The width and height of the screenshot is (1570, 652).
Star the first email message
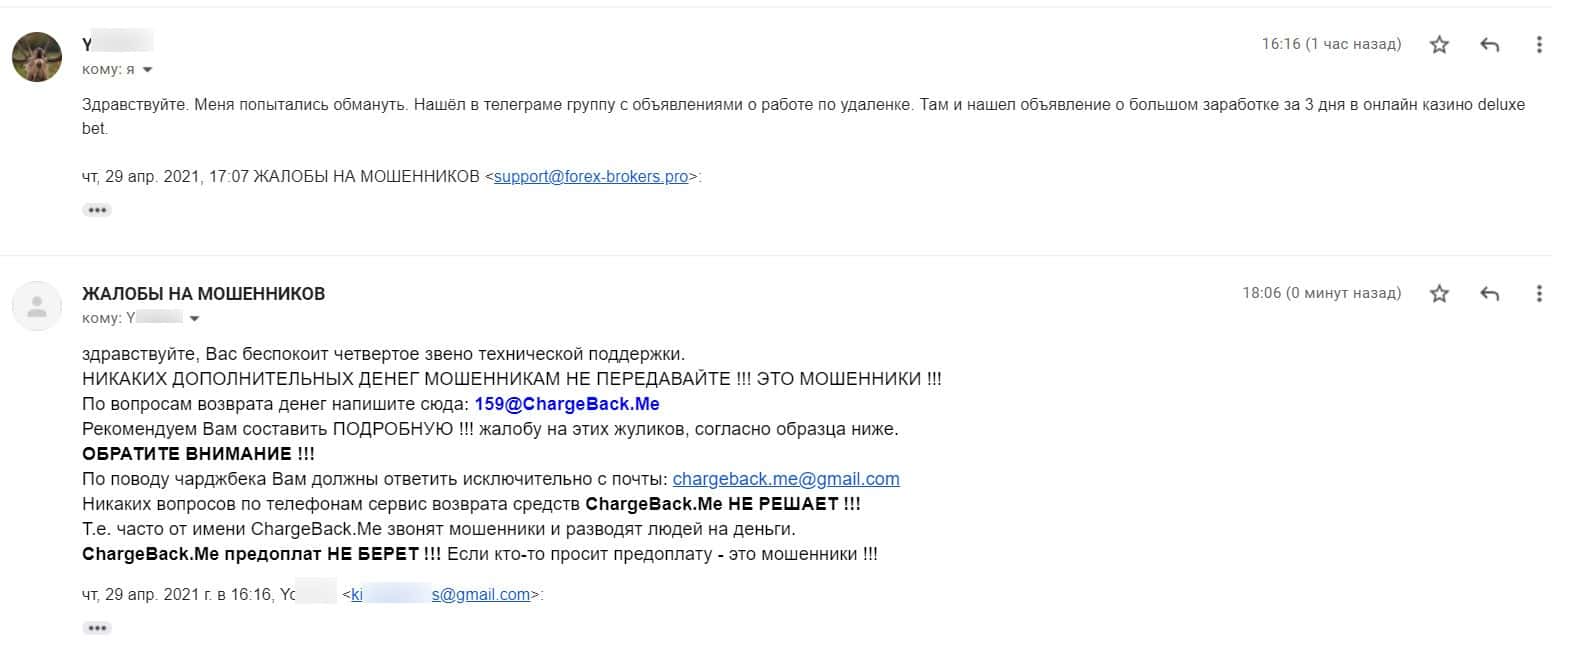1439,44
